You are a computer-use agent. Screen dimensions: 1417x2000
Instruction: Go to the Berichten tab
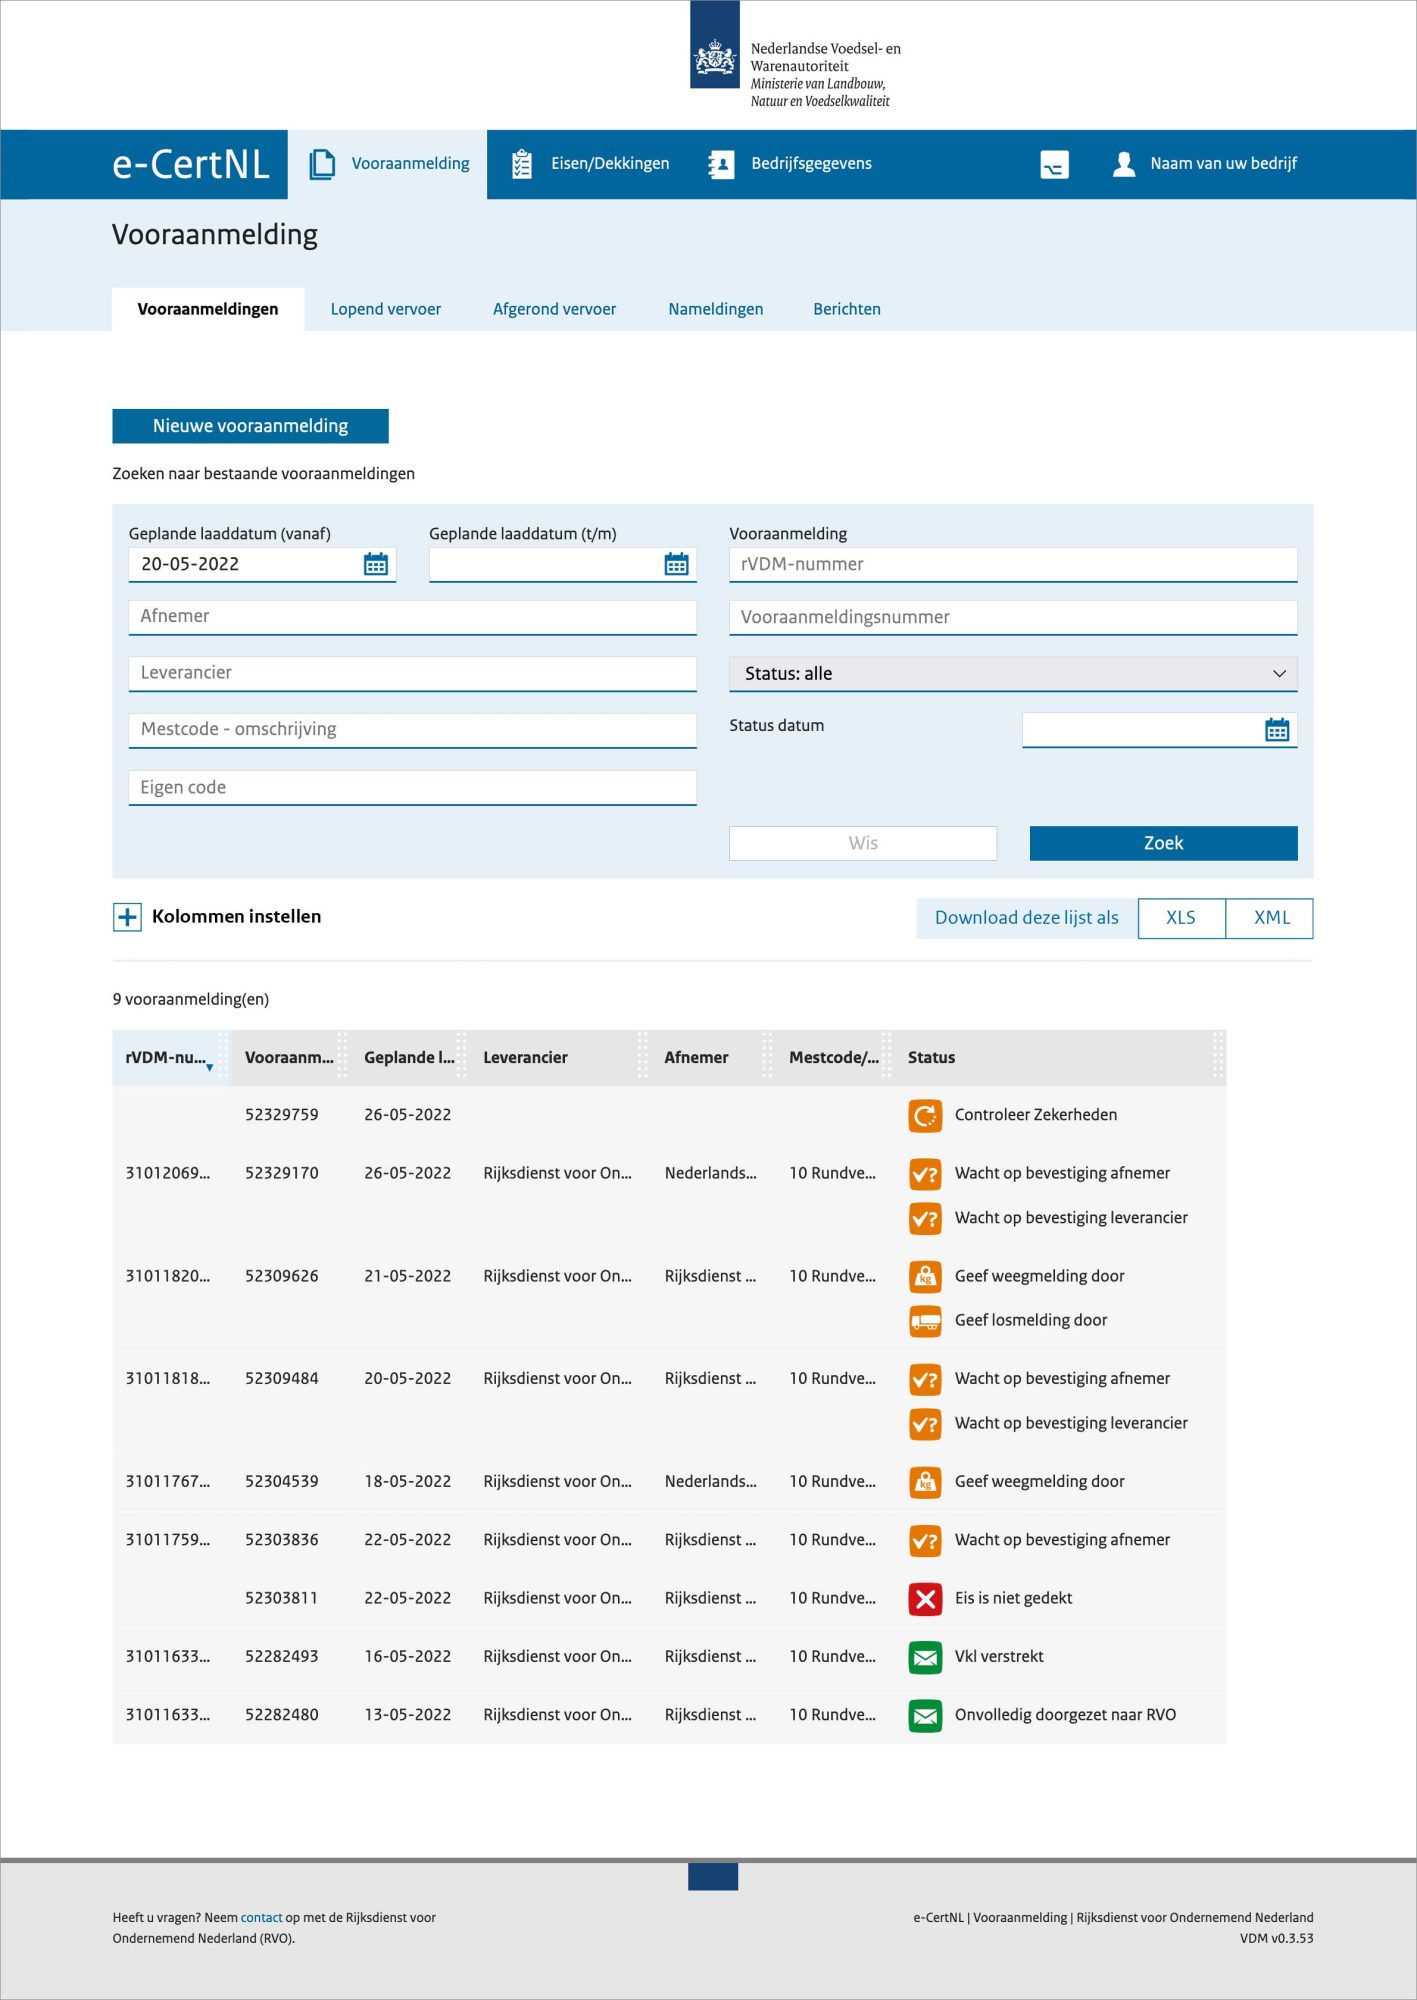pyautogui.click(x=847, y=309)
